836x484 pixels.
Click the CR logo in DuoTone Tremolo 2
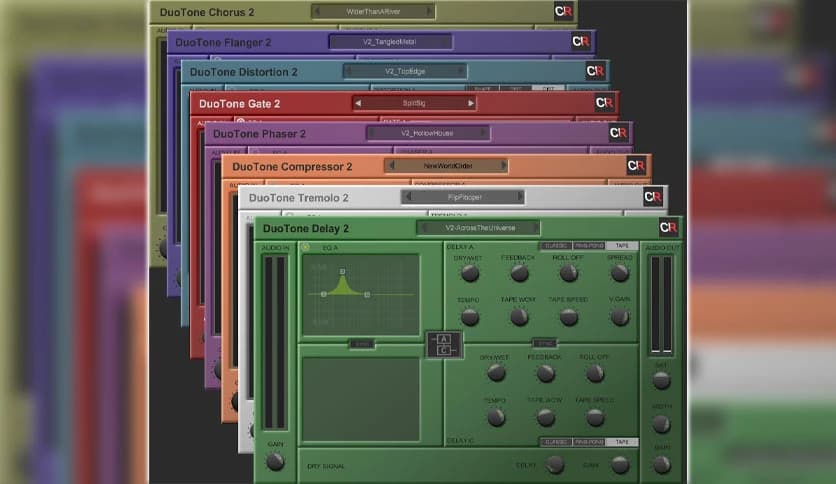point(653,197)
